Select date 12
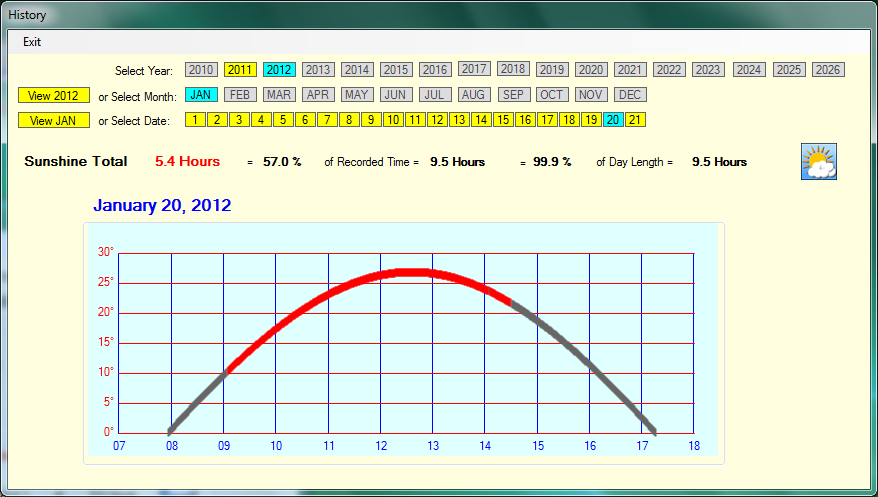878x497 pixels. [437, 120]
